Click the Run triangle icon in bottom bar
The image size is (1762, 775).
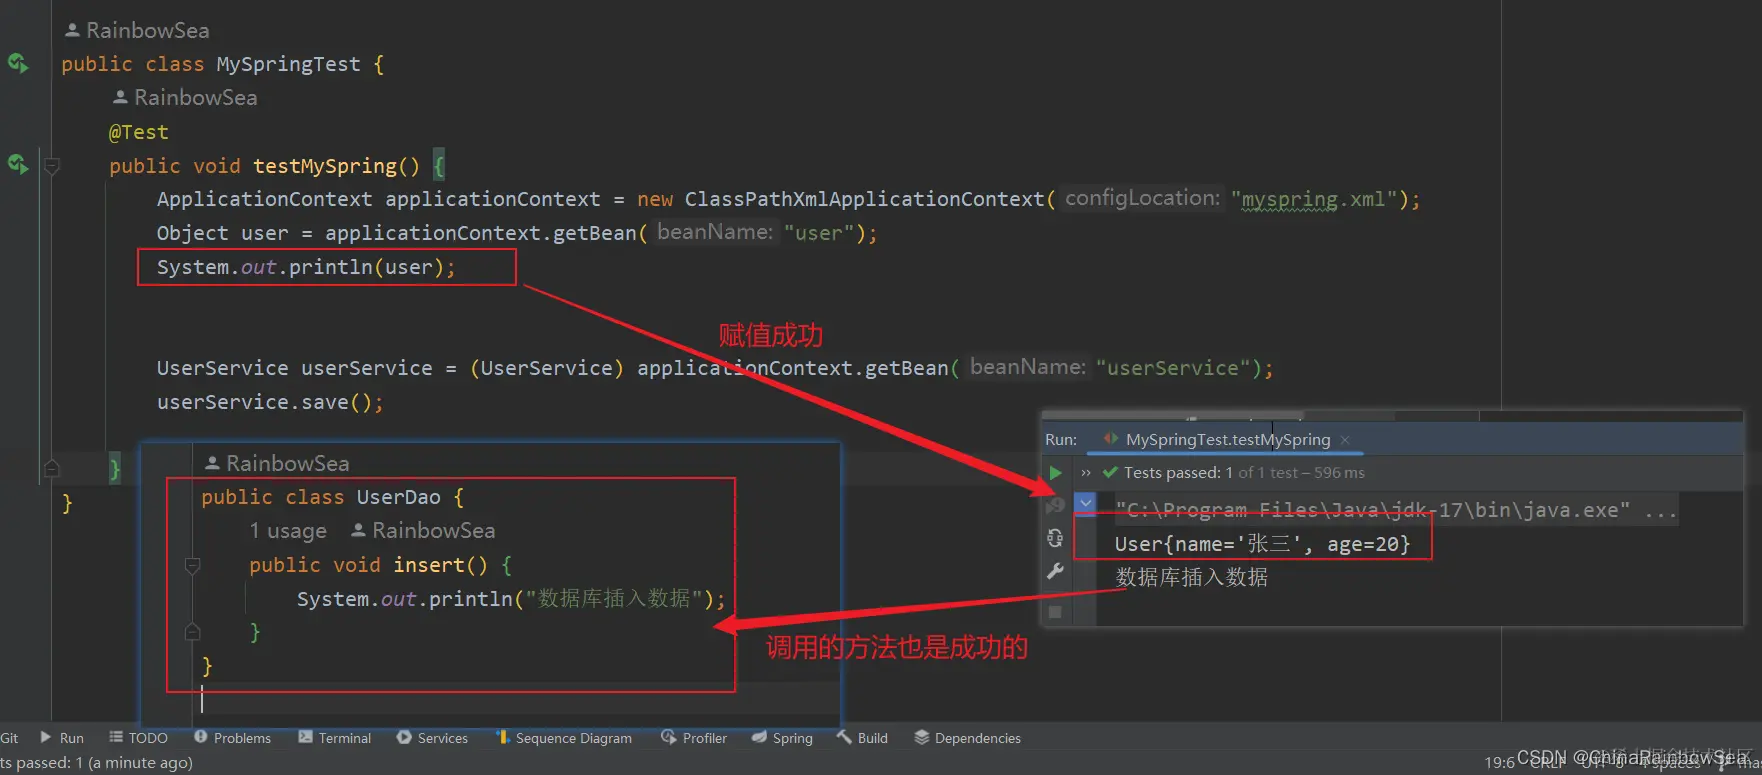46,737
